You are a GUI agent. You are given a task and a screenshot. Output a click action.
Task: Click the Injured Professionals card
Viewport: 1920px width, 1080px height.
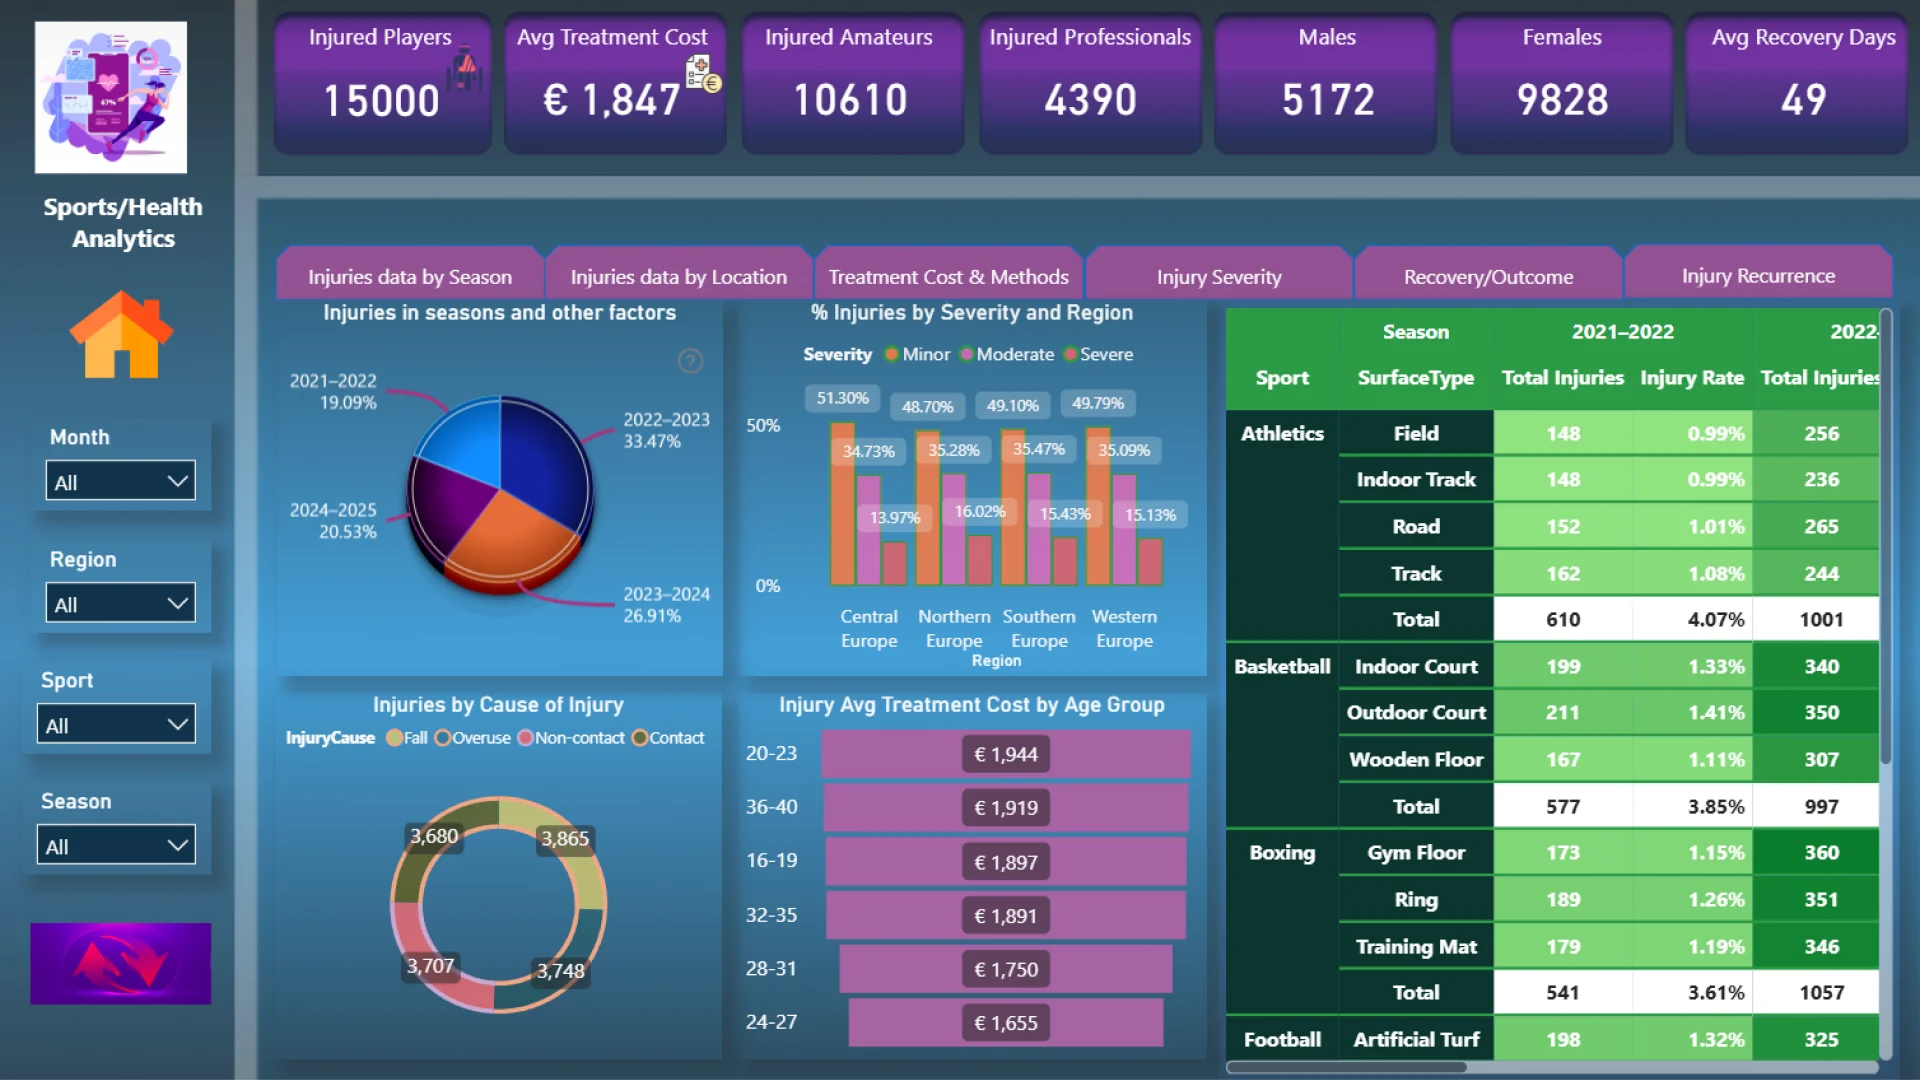(x=1090, y=83)
